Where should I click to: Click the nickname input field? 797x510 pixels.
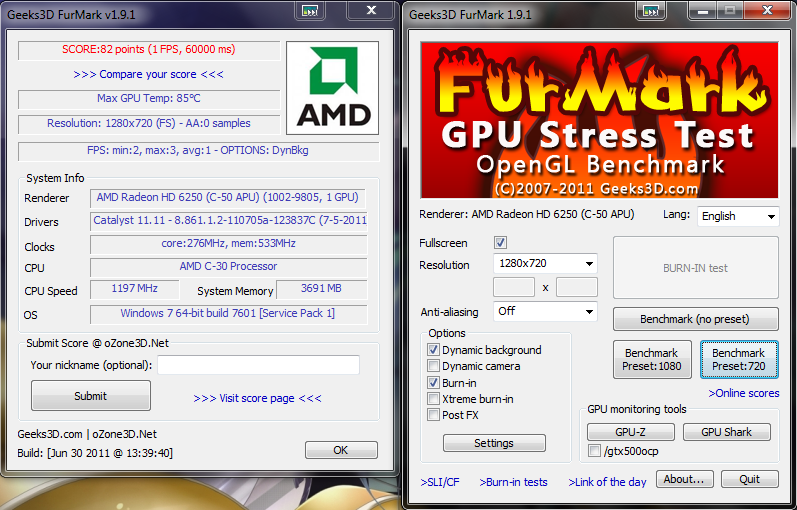coord(258,365)
